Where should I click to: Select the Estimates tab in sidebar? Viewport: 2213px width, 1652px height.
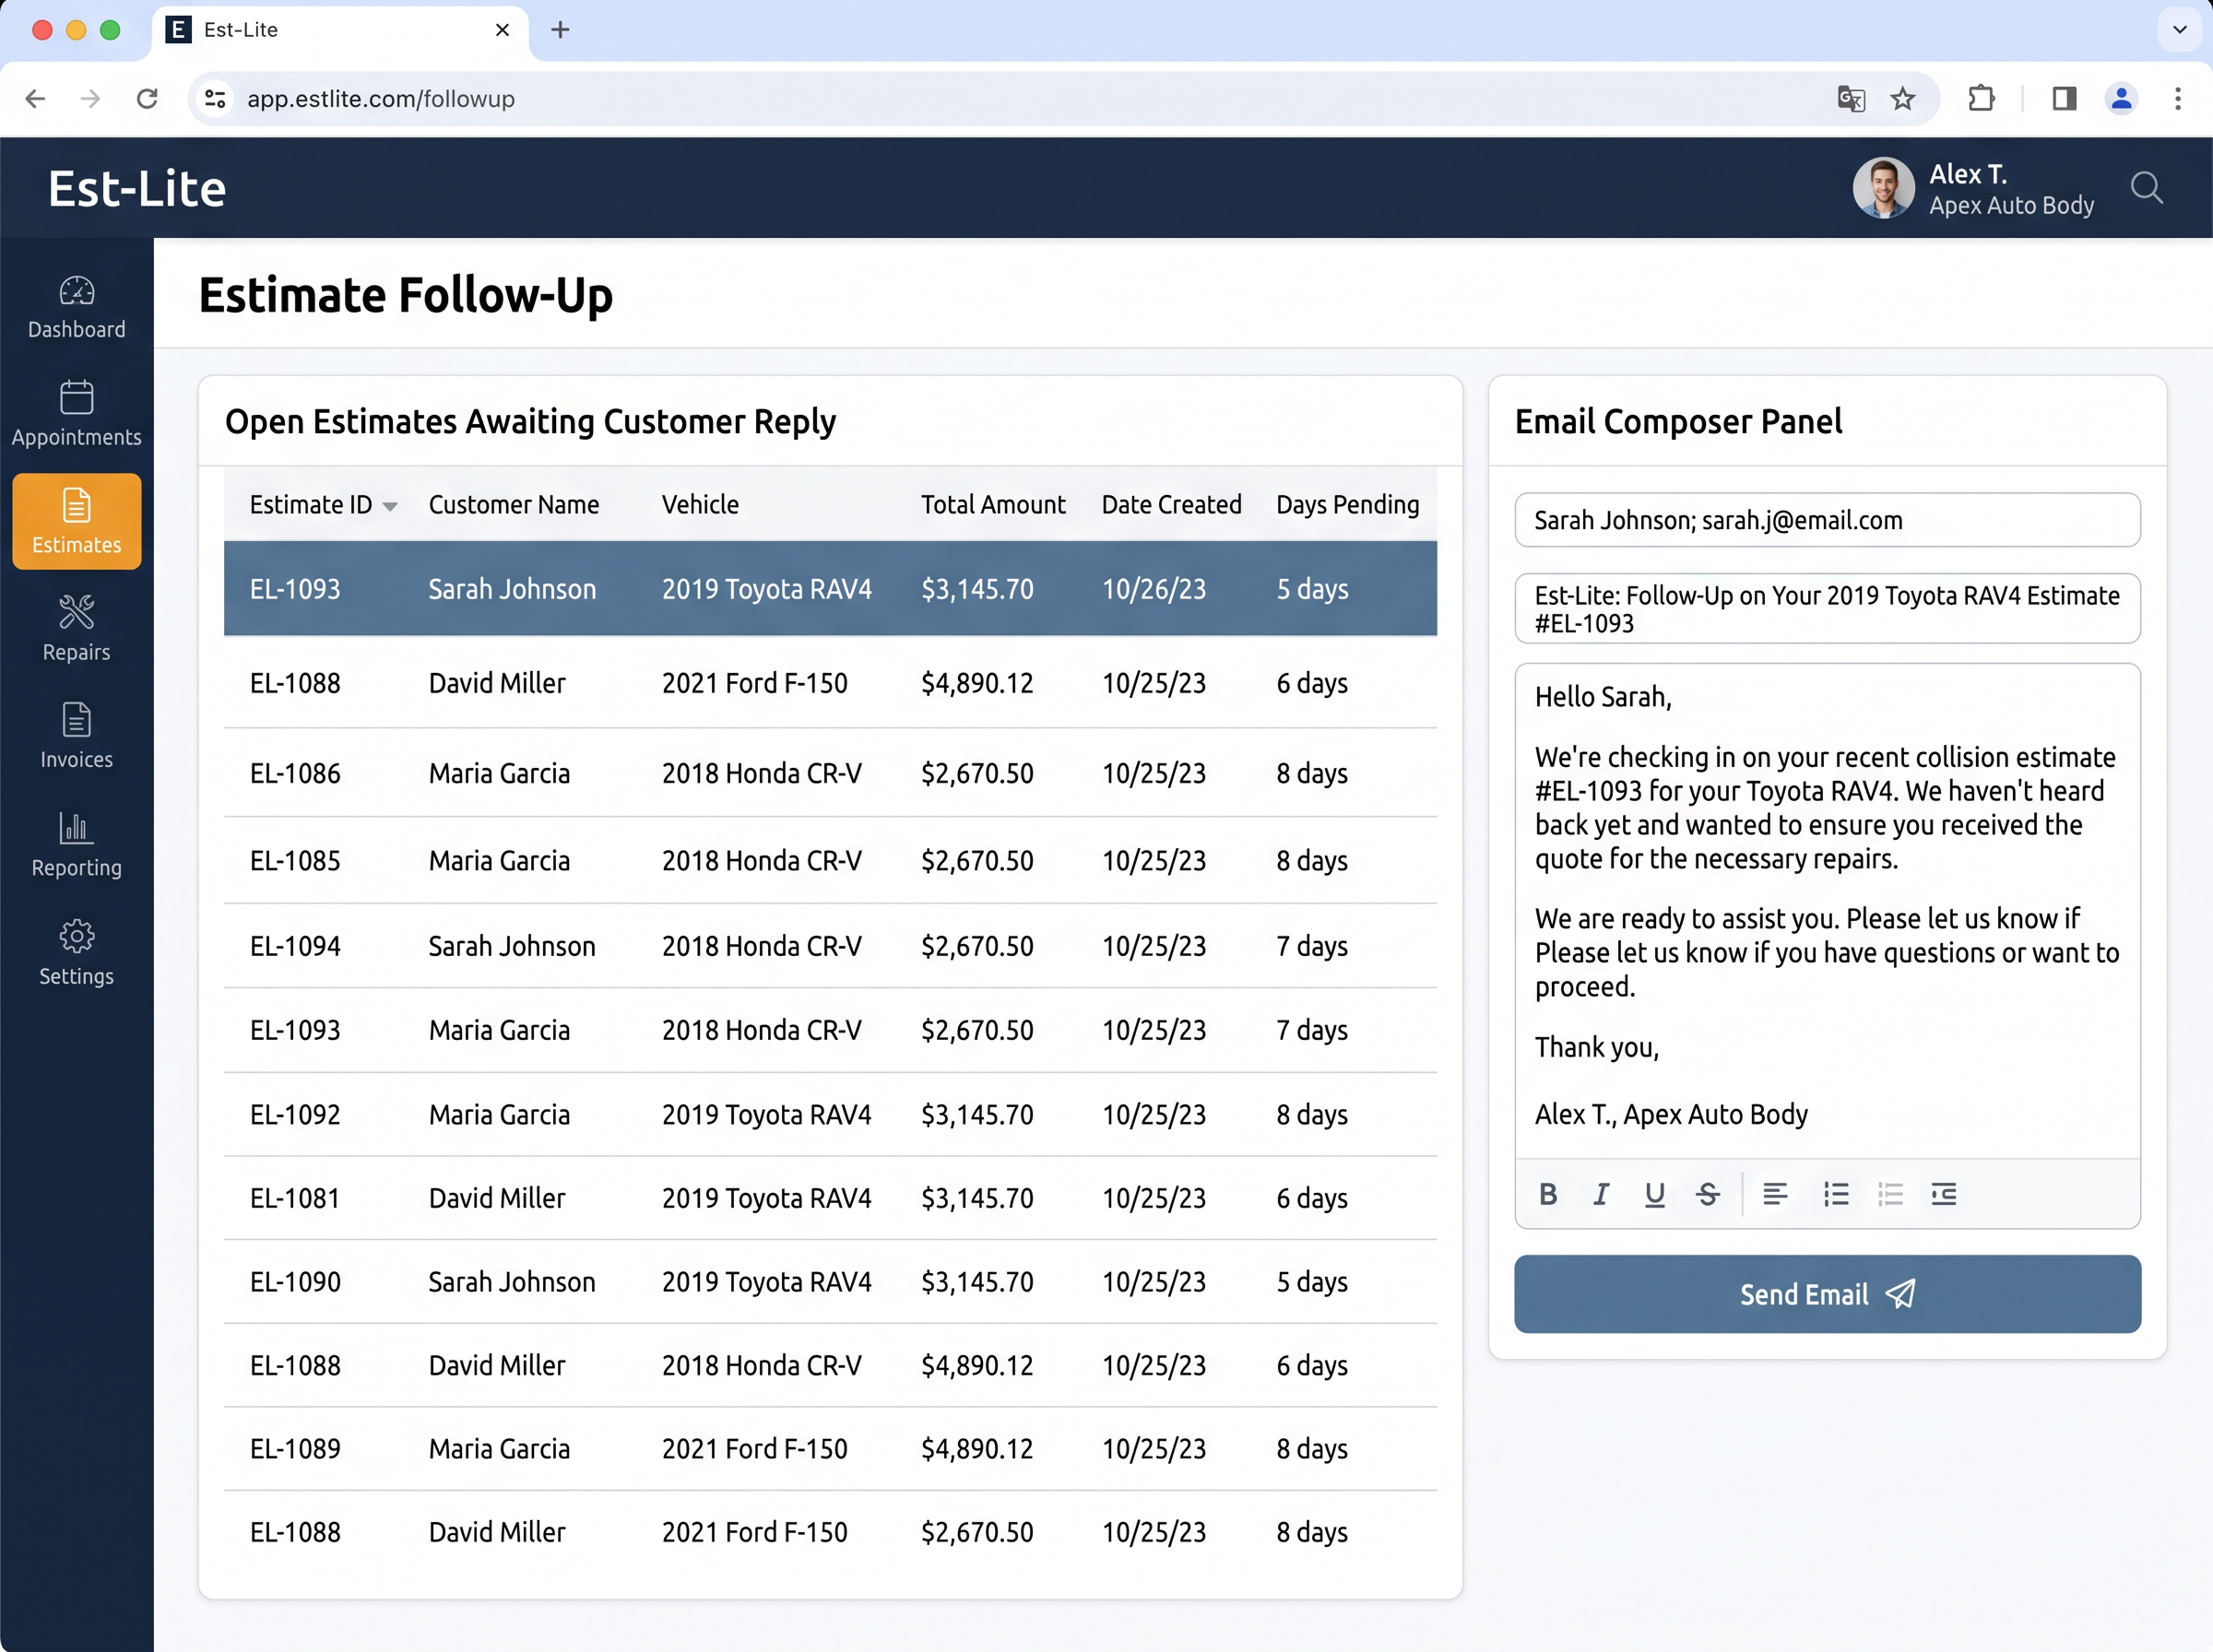(x=77, y=522)
